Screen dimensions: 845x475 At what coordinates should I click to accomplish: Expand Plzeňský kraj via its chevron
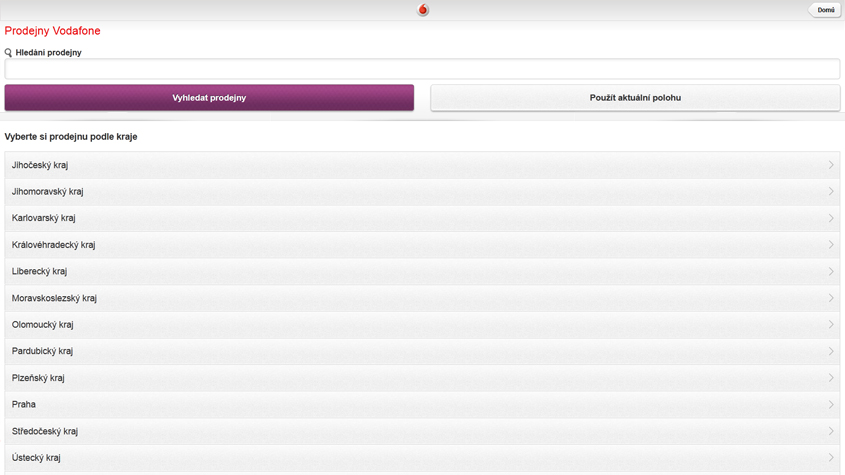[x=831, y=378]
